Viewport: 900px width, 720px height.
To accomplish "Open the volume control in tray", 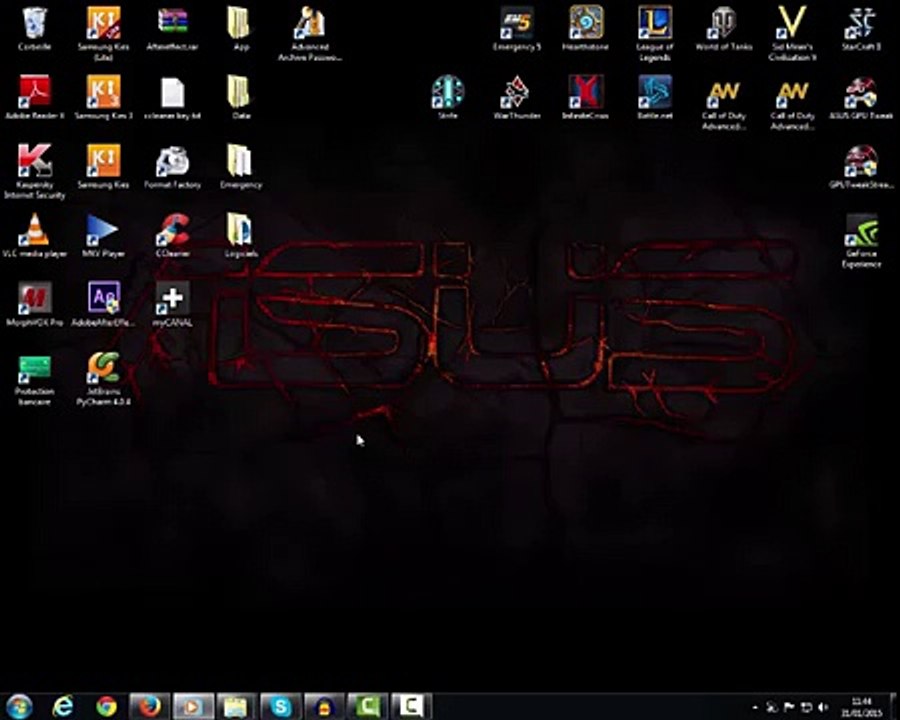I will 823,707.
